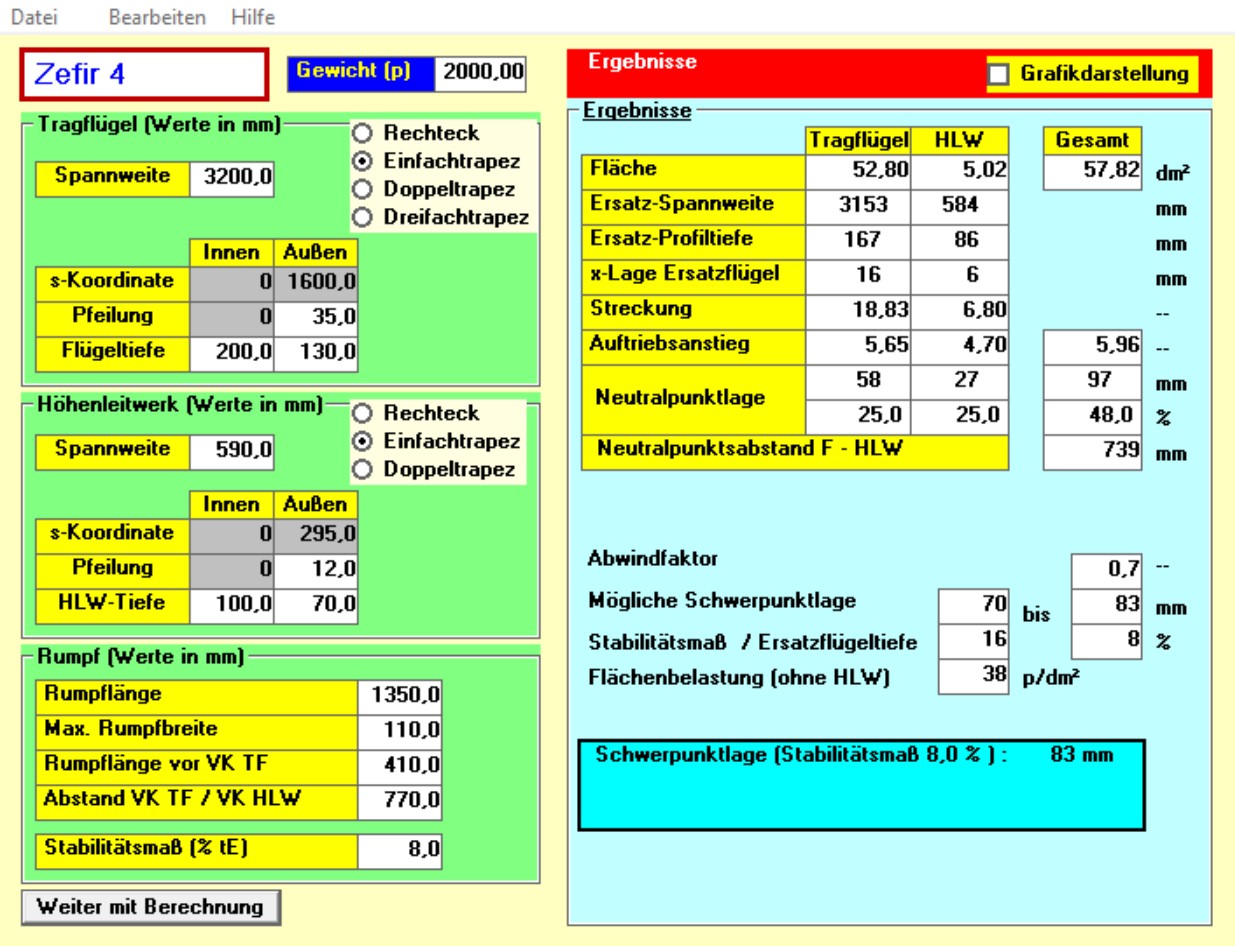The image size is (1235, 946).
Task: Click the Abwindfaktor value field
Action: [1107, 569]
